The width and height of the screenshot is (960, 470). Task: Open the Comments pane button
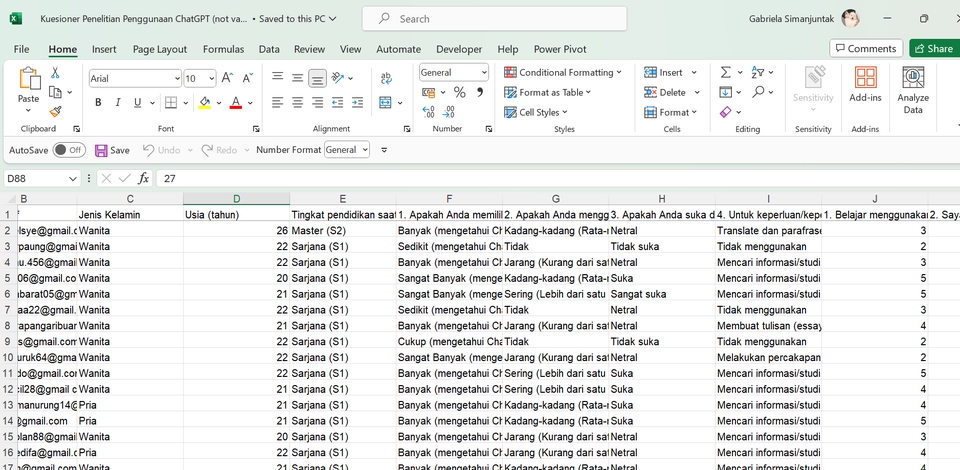pos(866,48)
